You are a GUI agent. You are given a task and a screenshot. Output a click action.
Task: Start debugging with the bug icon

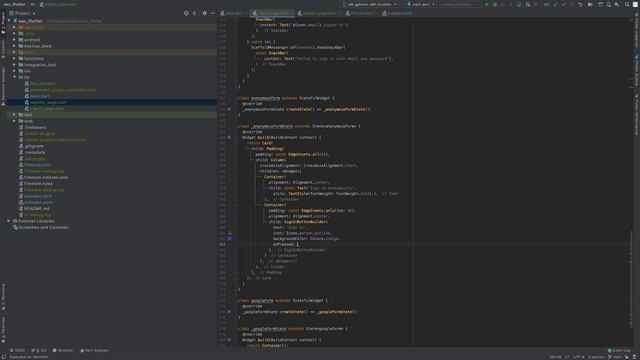(495, 4)
